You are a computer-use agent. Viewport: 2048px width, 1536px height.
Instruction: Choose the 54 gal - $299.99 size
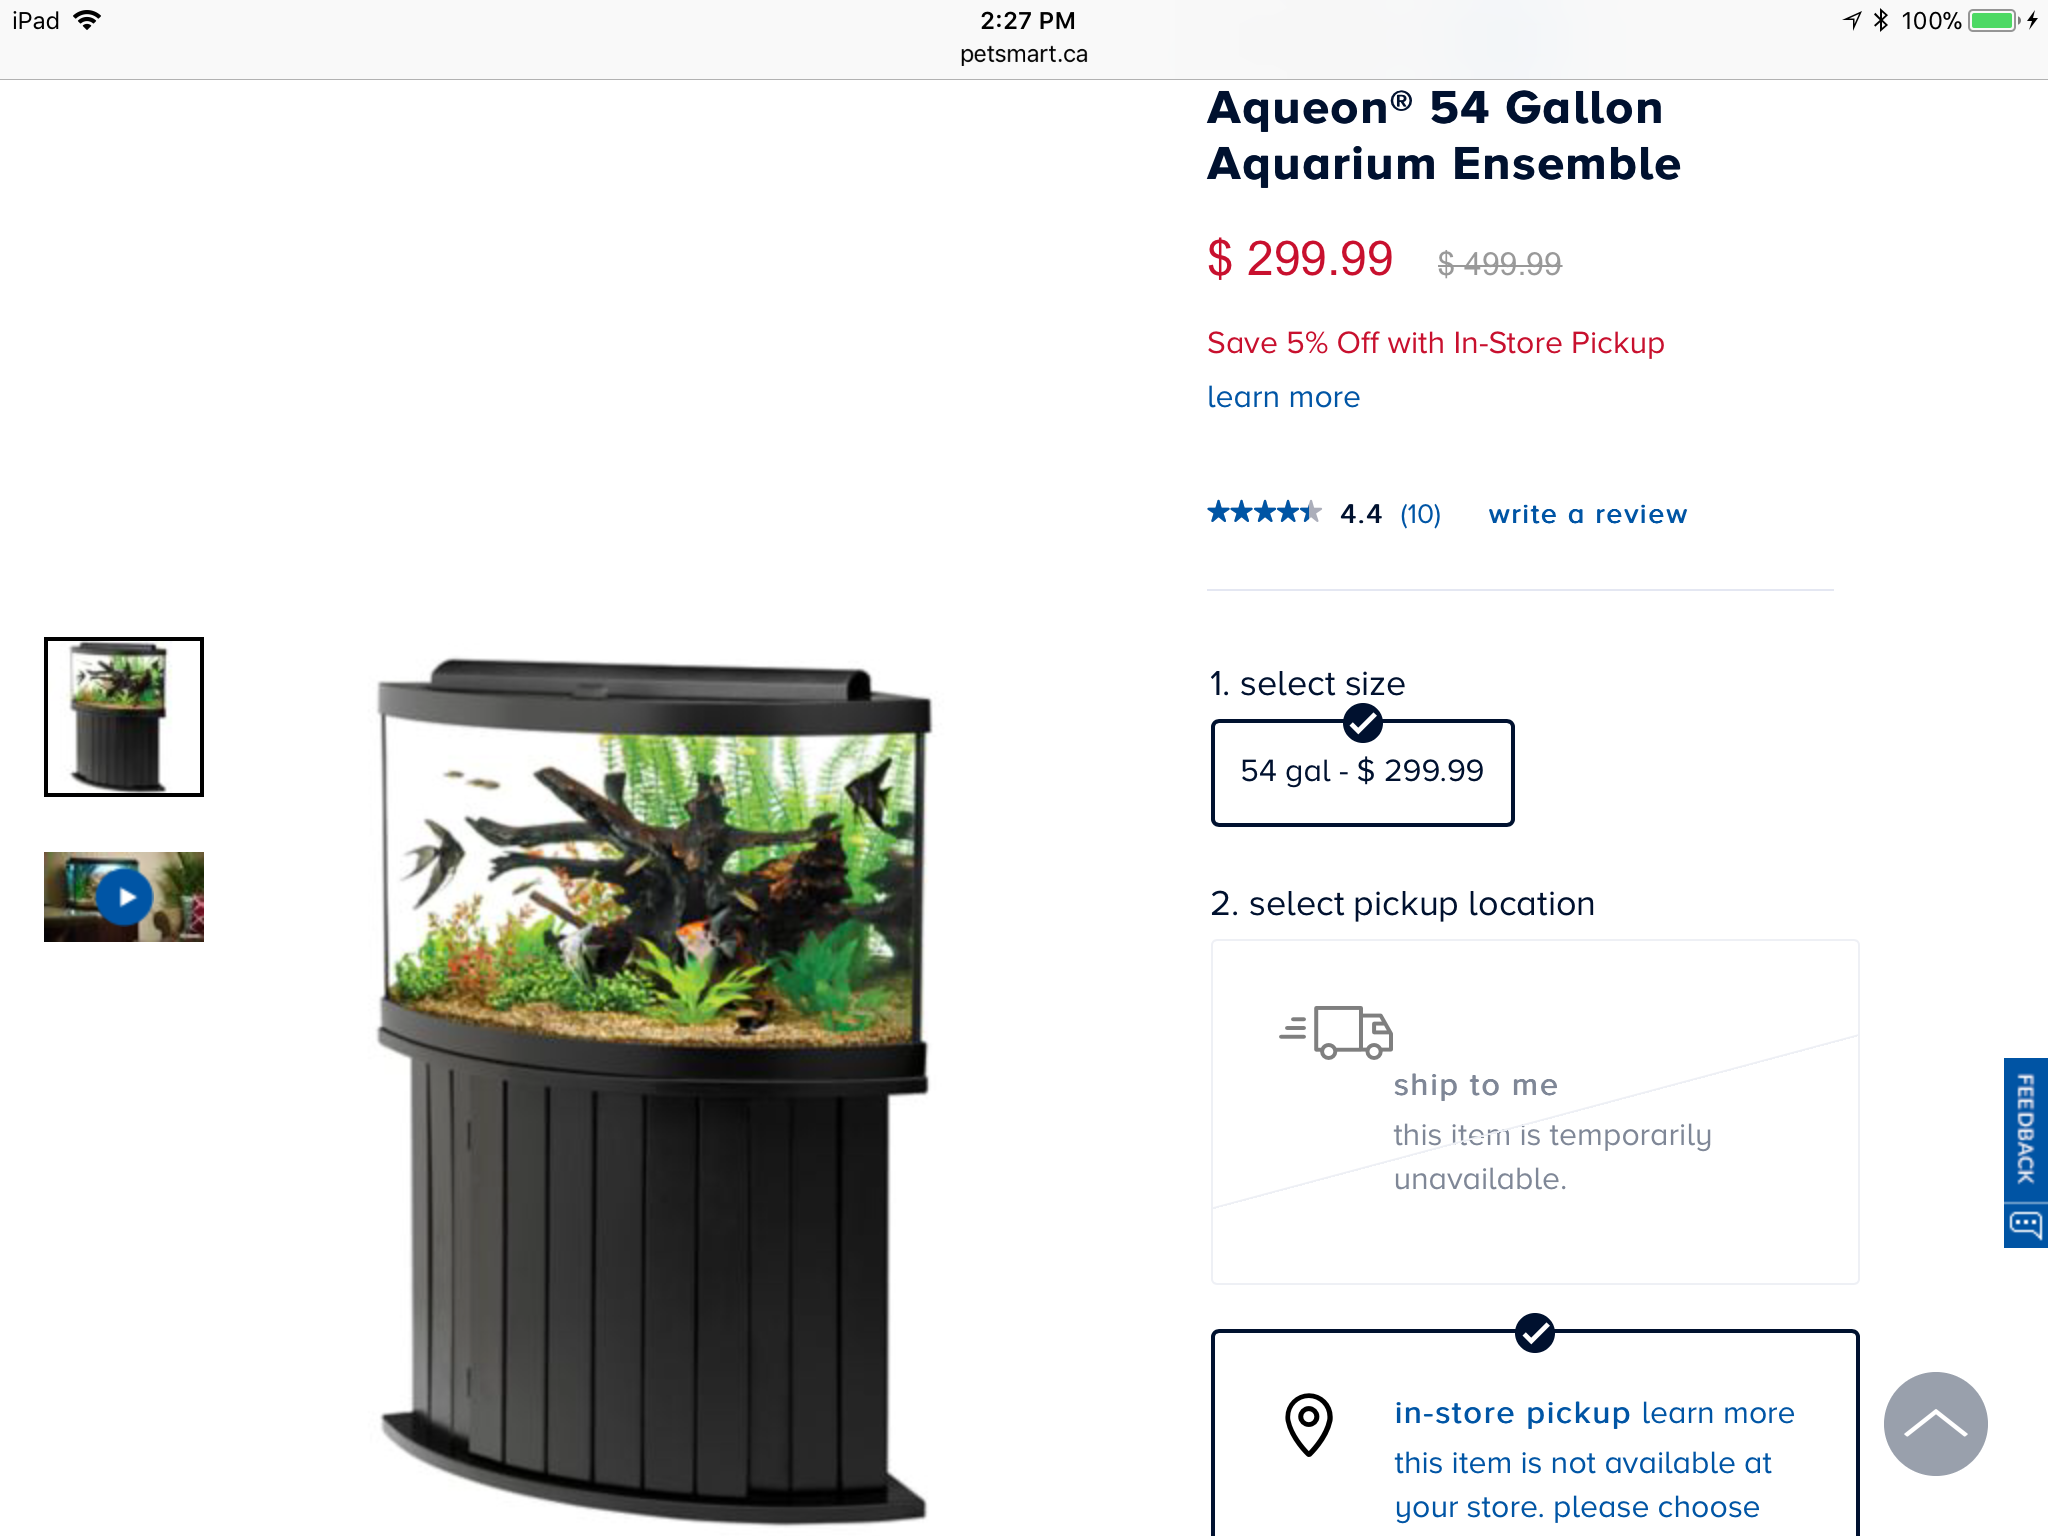point(1362,772)
